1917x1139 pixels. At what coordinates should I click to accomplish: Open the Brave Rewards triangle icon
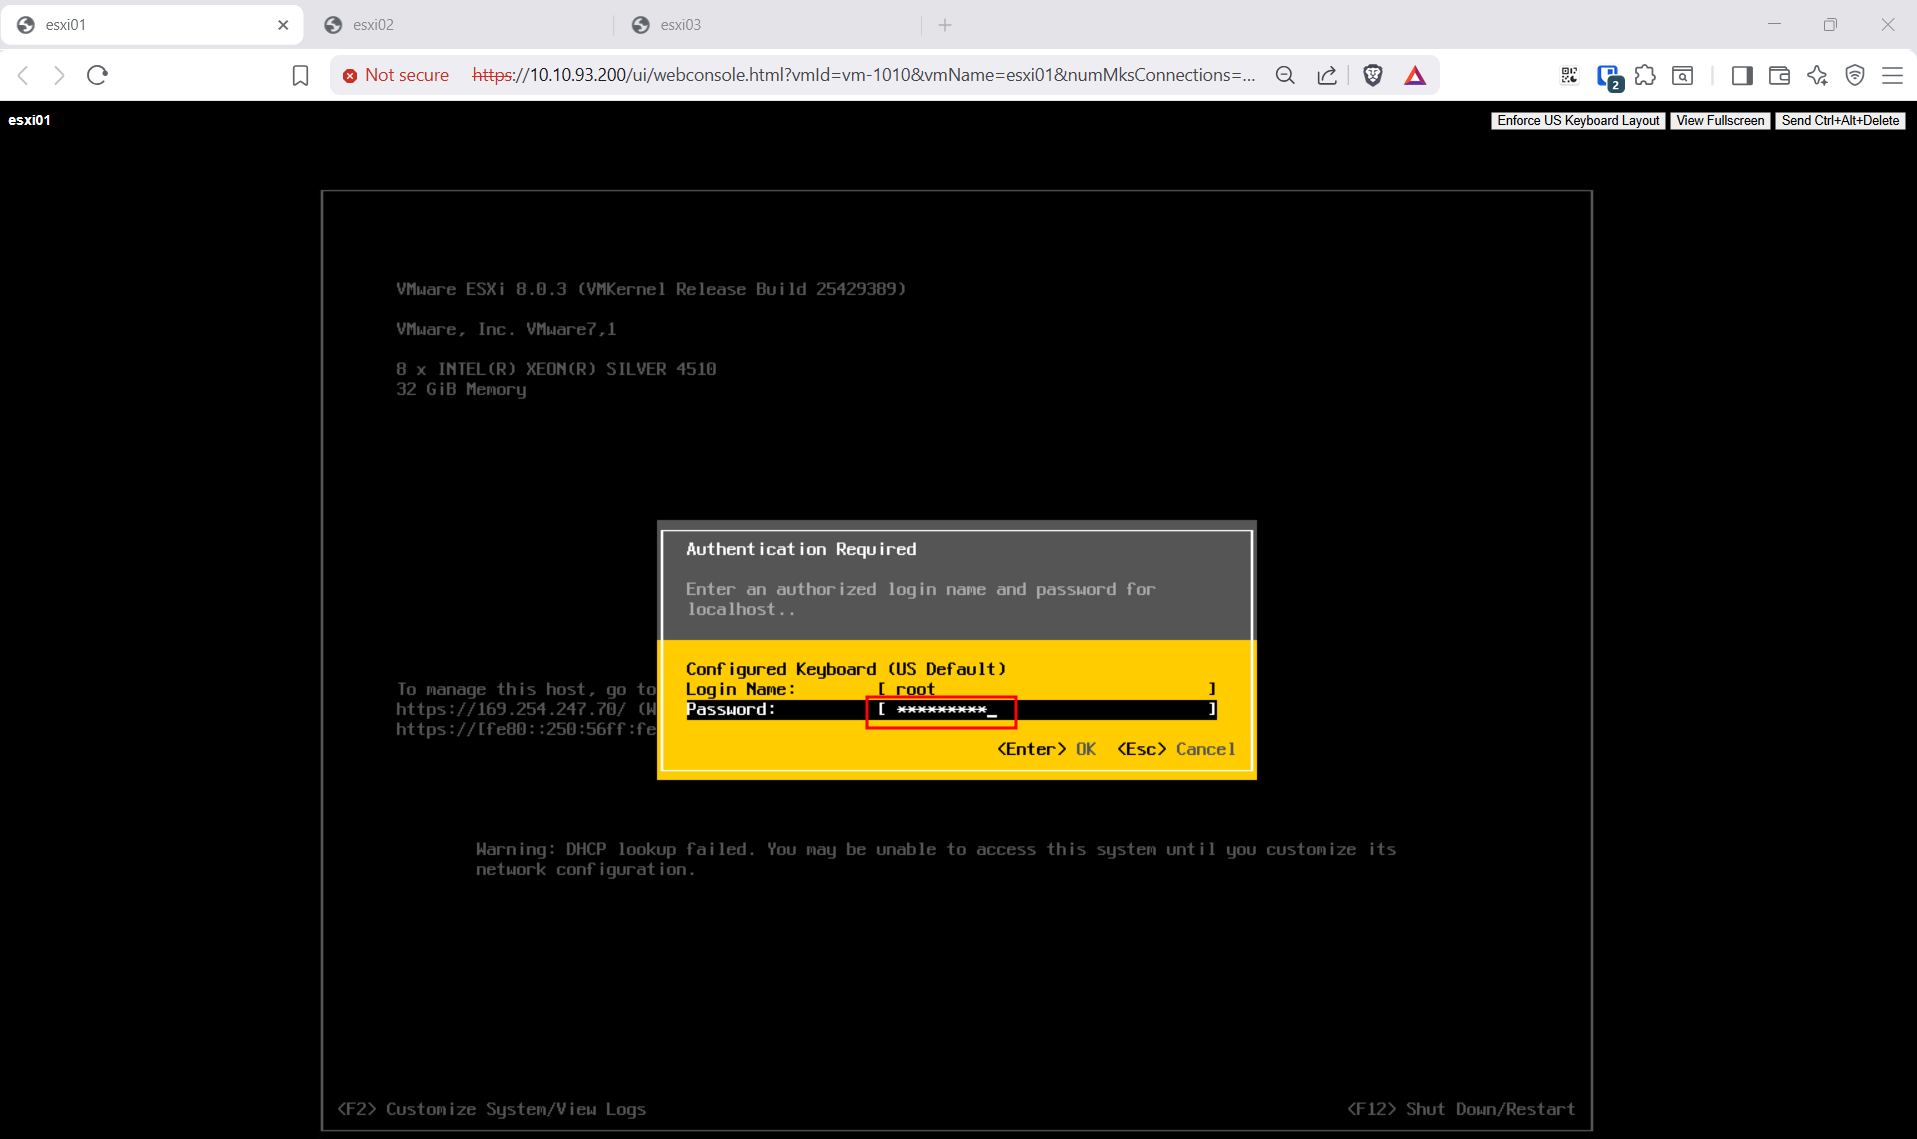(1415, 75)
